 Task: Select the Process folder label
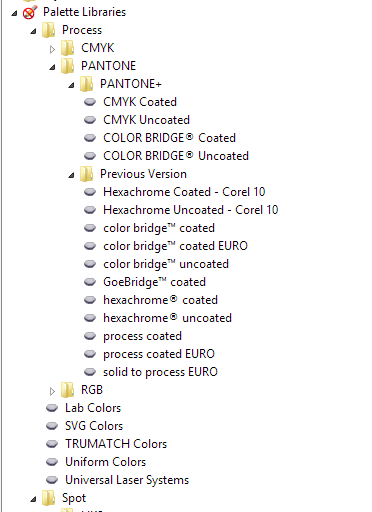(x=82, y=30)
